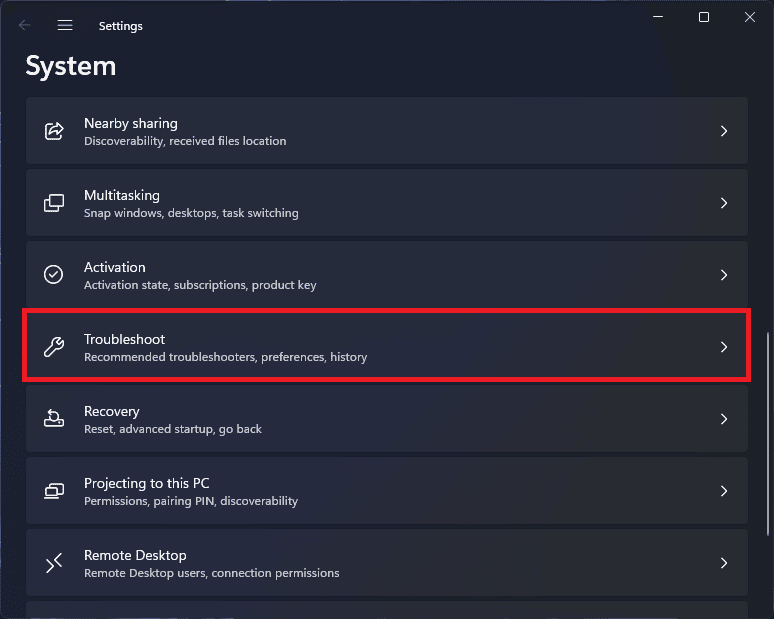
Task: Open the Troubleshoot settings entry
Action: coord(387,347)
